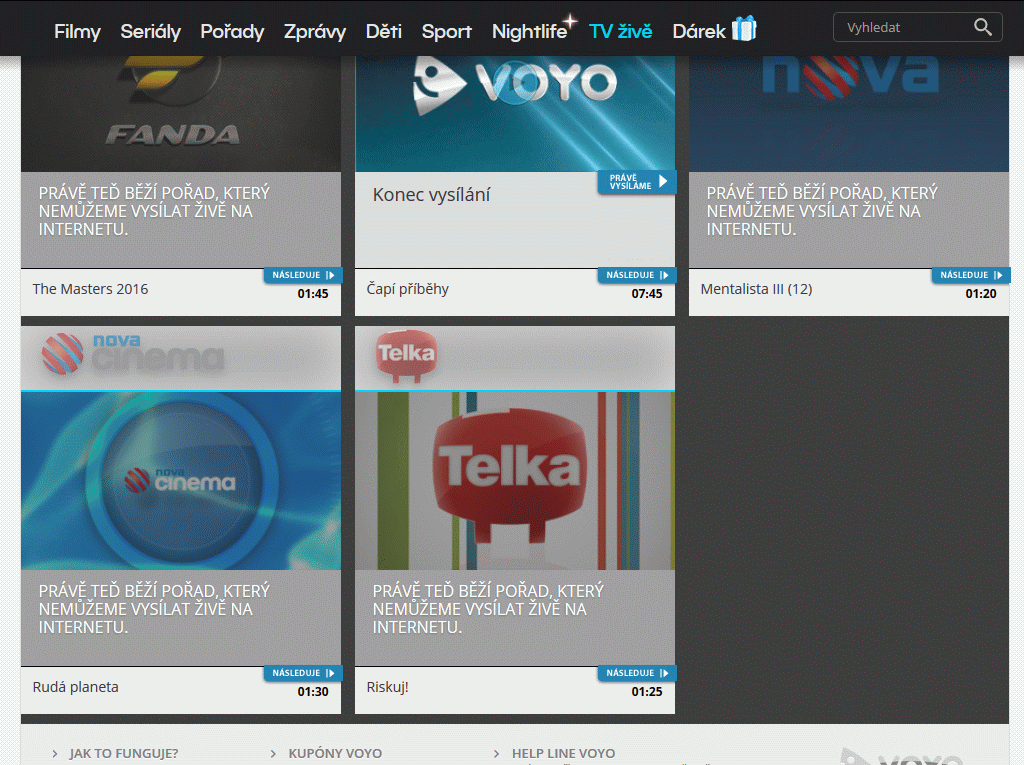Click the 07:45 start time

pos(647,294)
